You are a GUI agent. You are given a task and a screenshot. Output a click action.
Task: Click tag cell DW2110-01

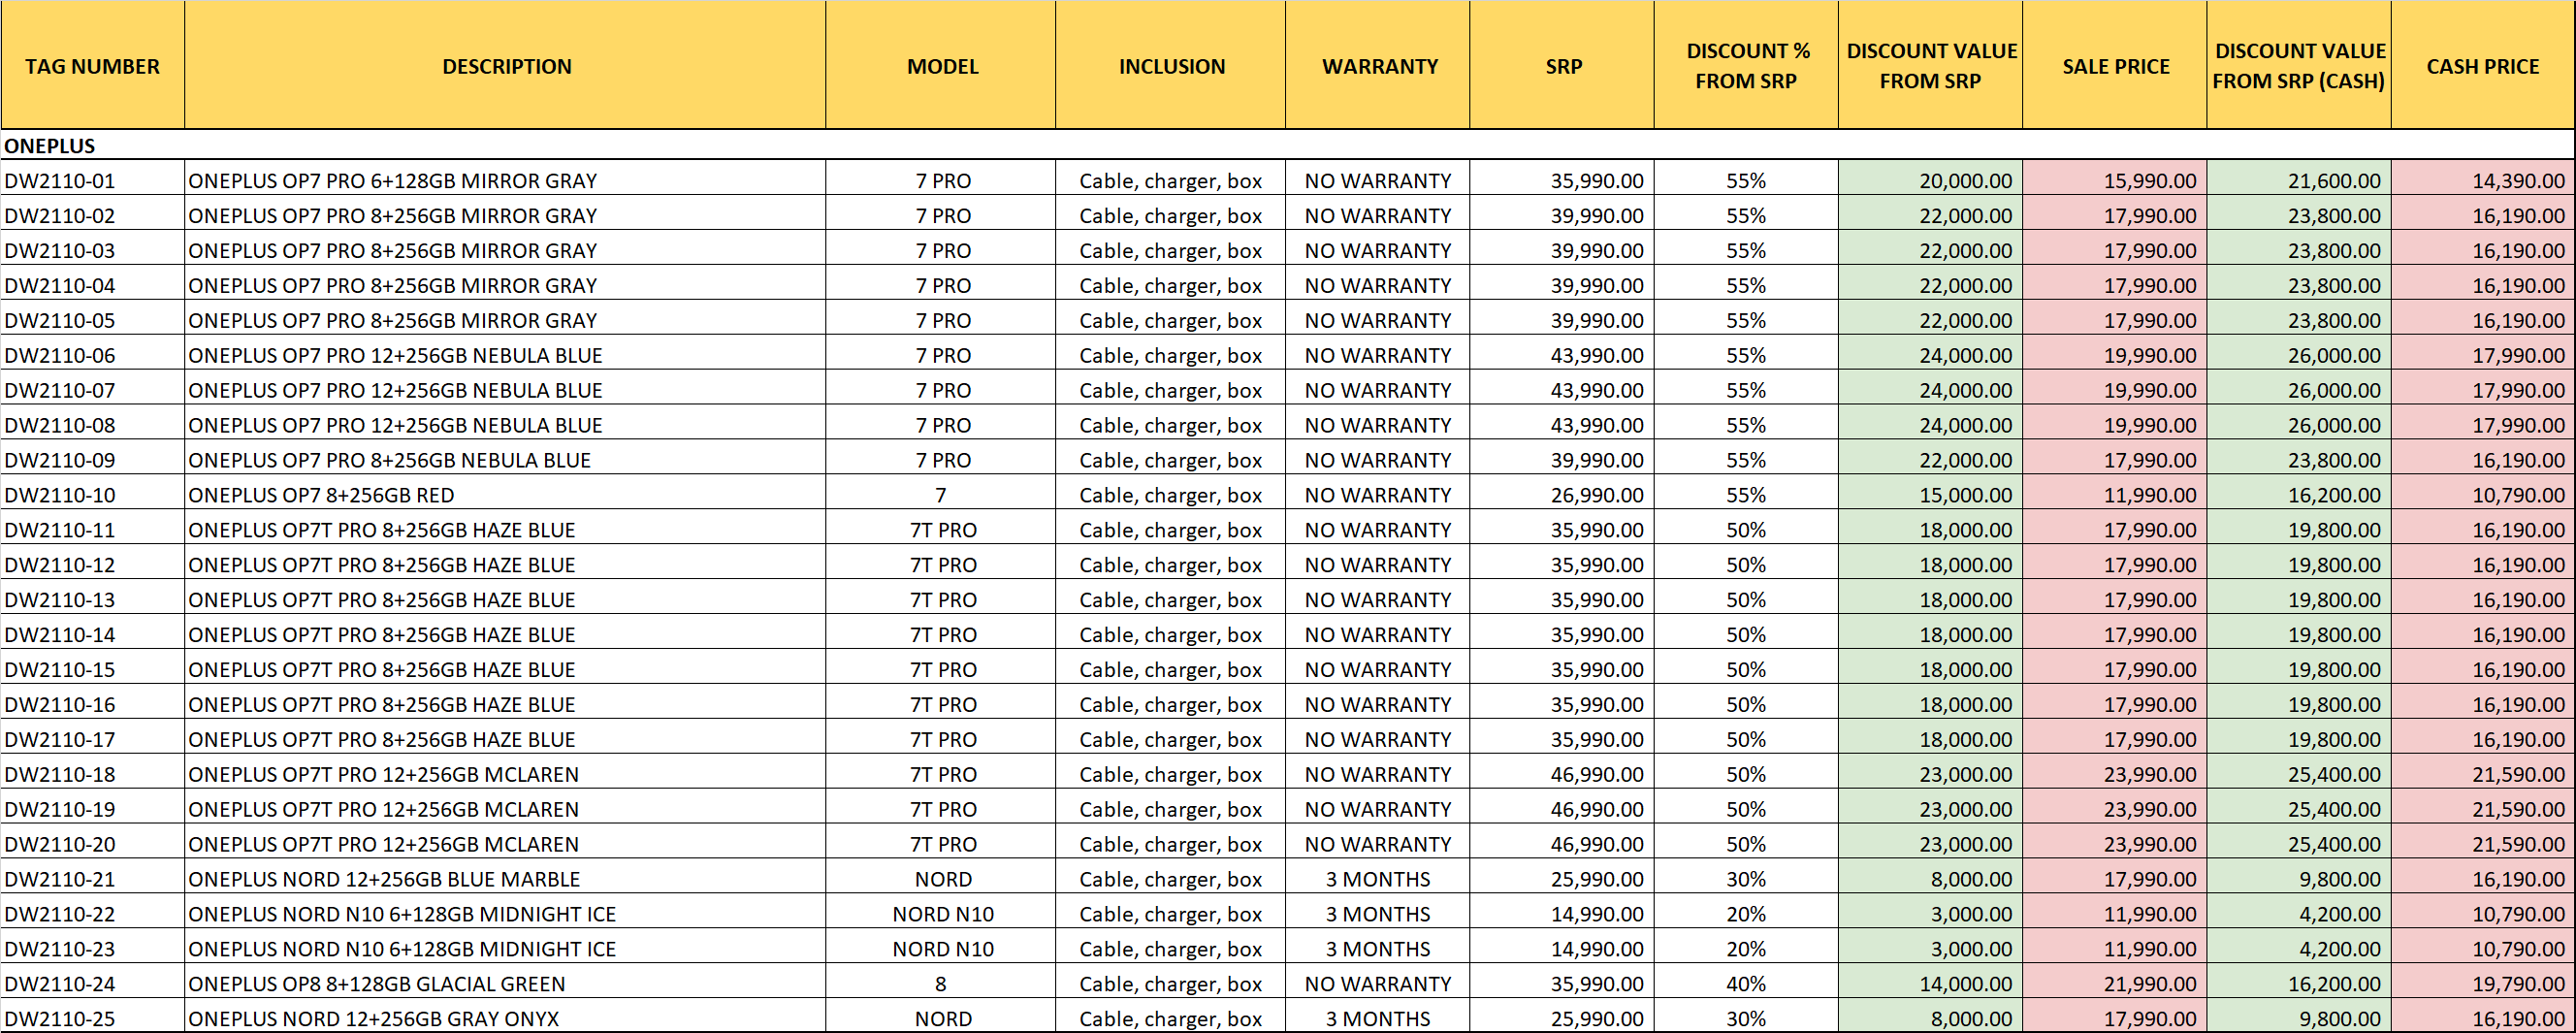click(92, 180)
